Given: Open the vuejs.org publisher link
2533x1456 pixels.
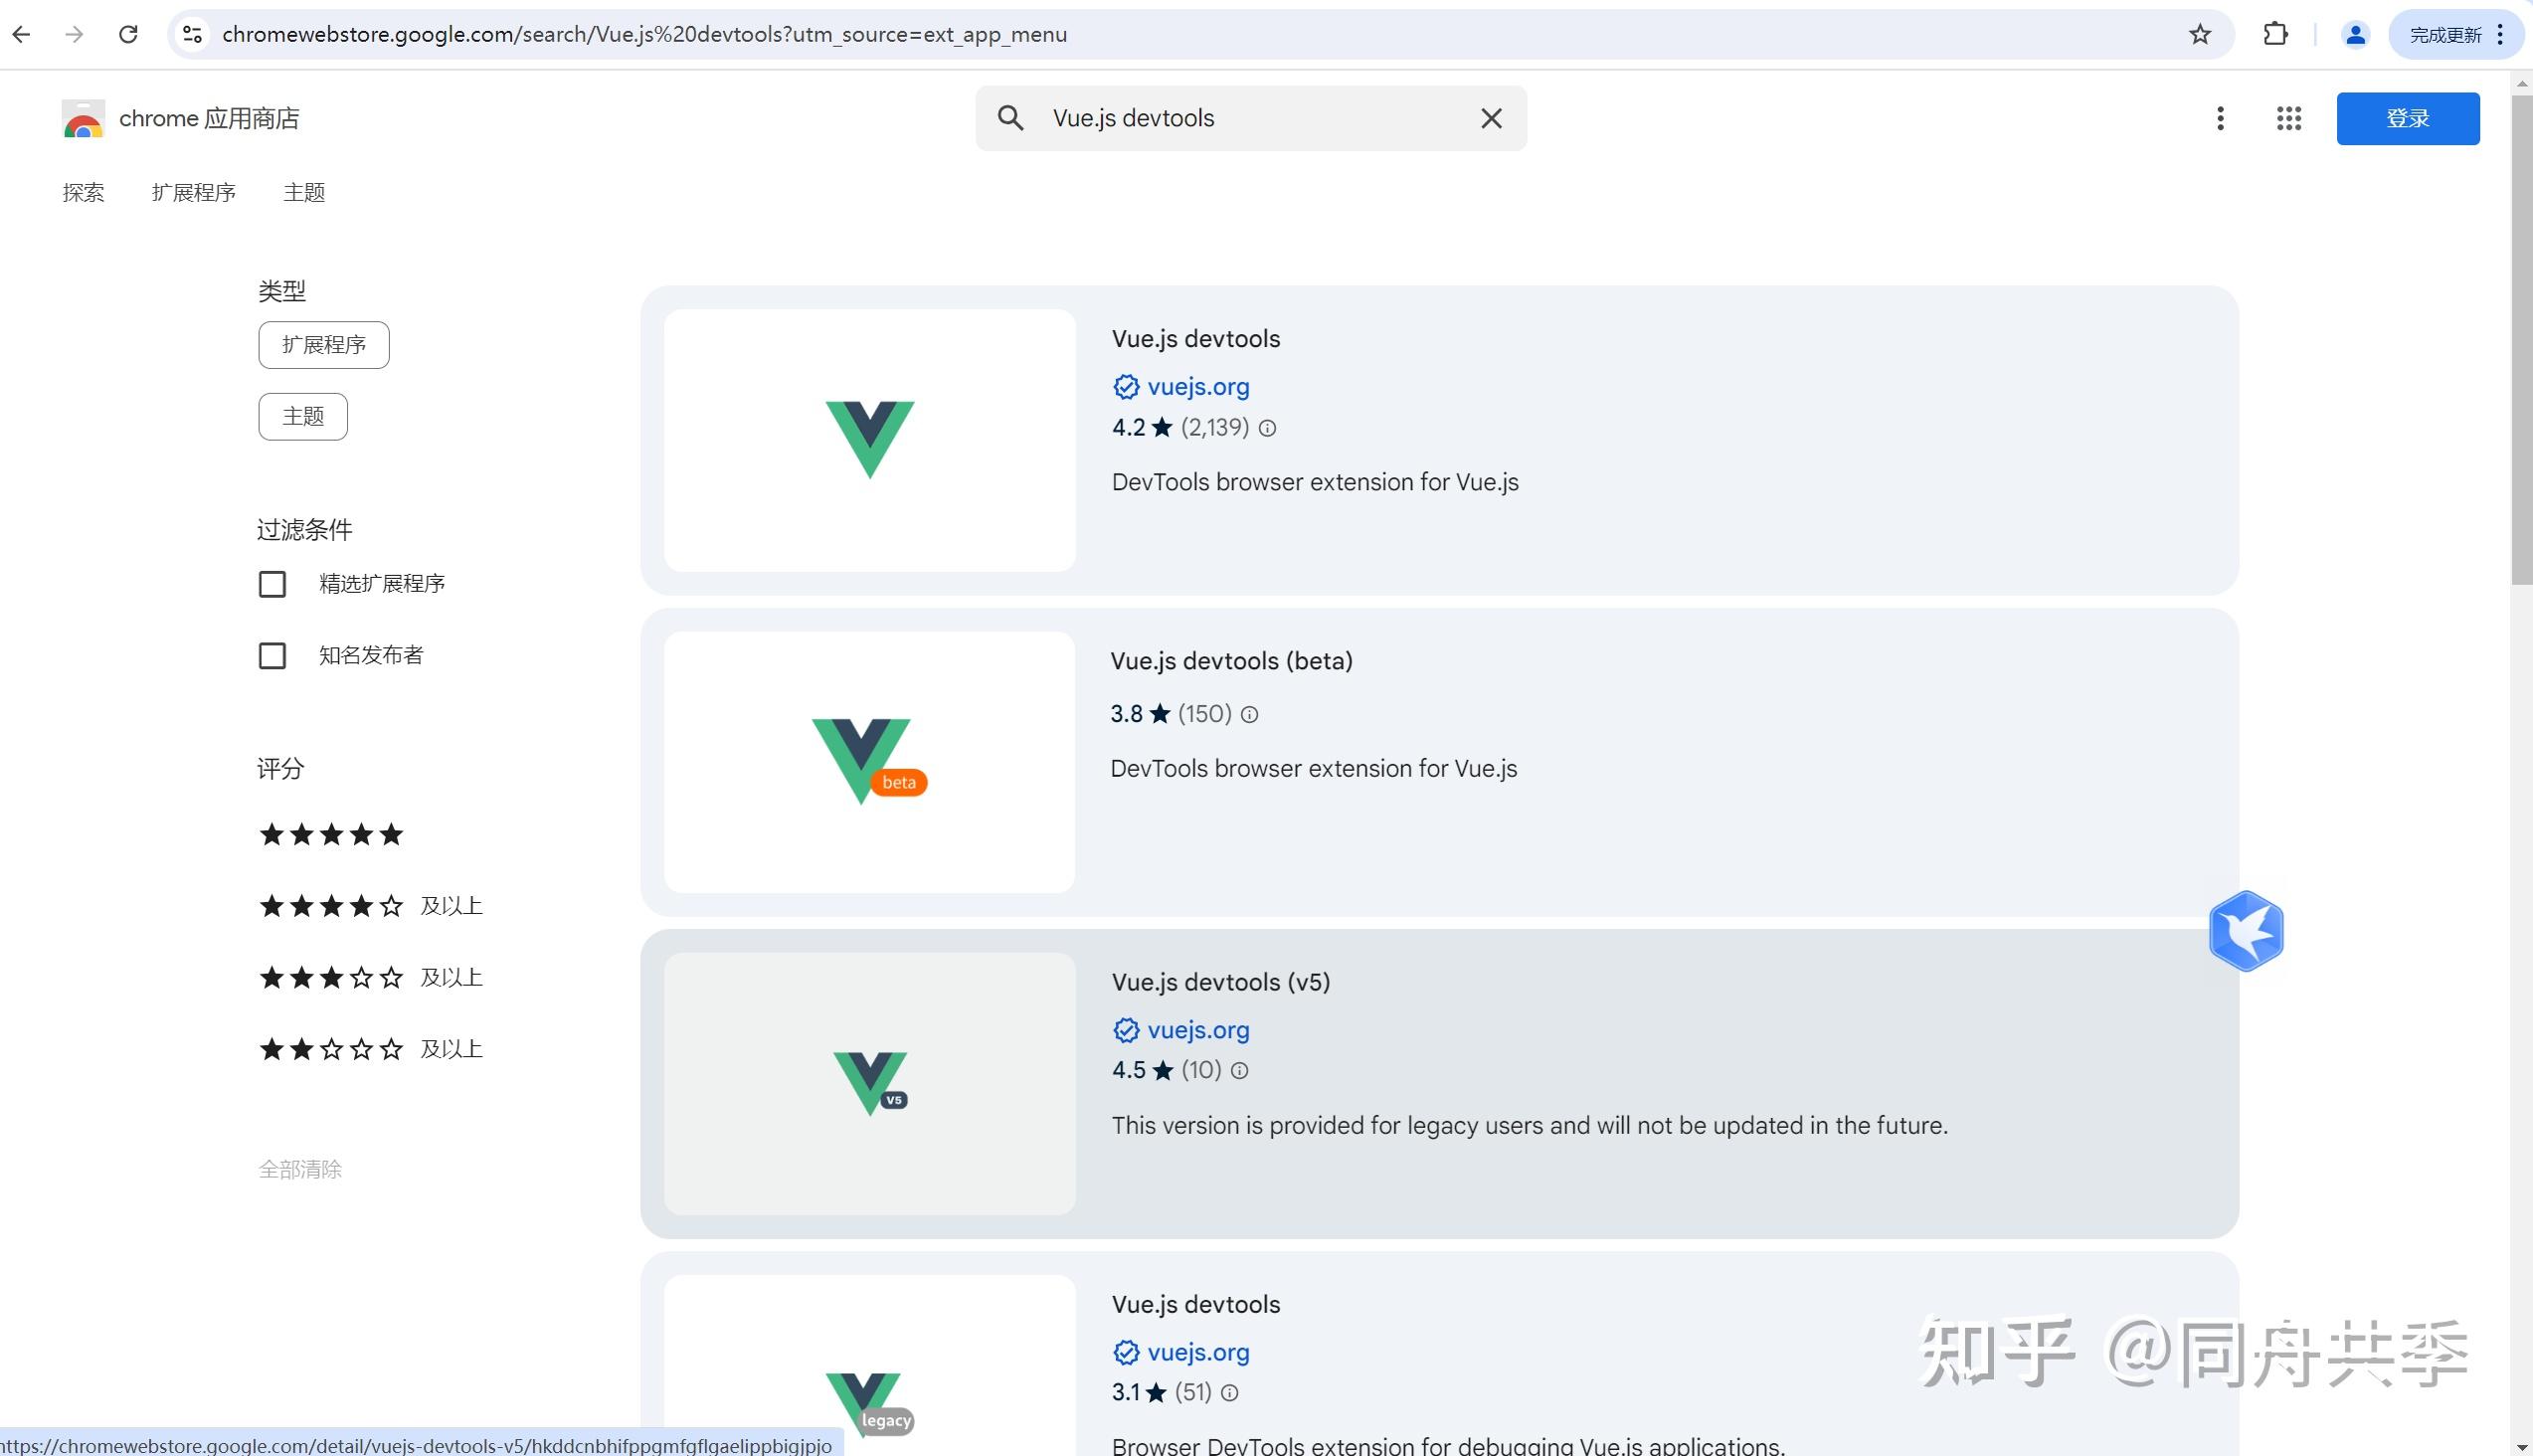Looking at the screenshot, I should [1198, 387].
